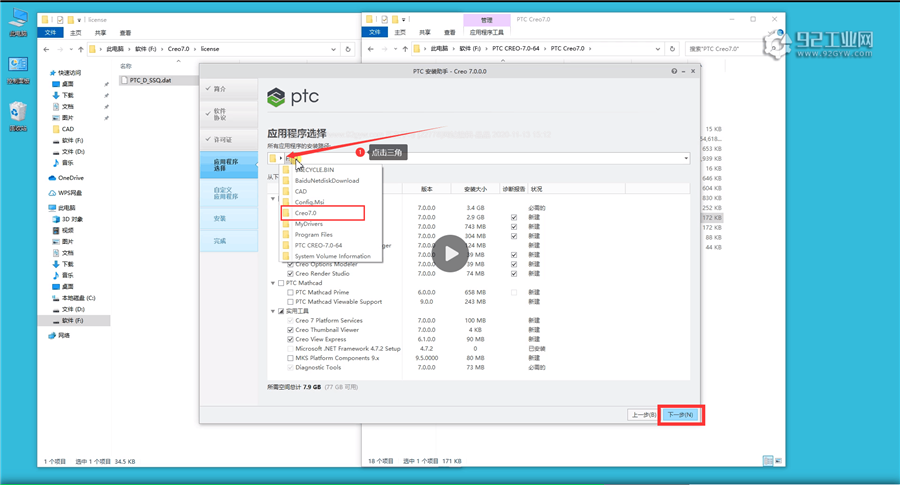Click PTC CREO-7.0-64 in the address breadcrumb
The height and width of the screenshot is (485, 900).
(515, 49)
